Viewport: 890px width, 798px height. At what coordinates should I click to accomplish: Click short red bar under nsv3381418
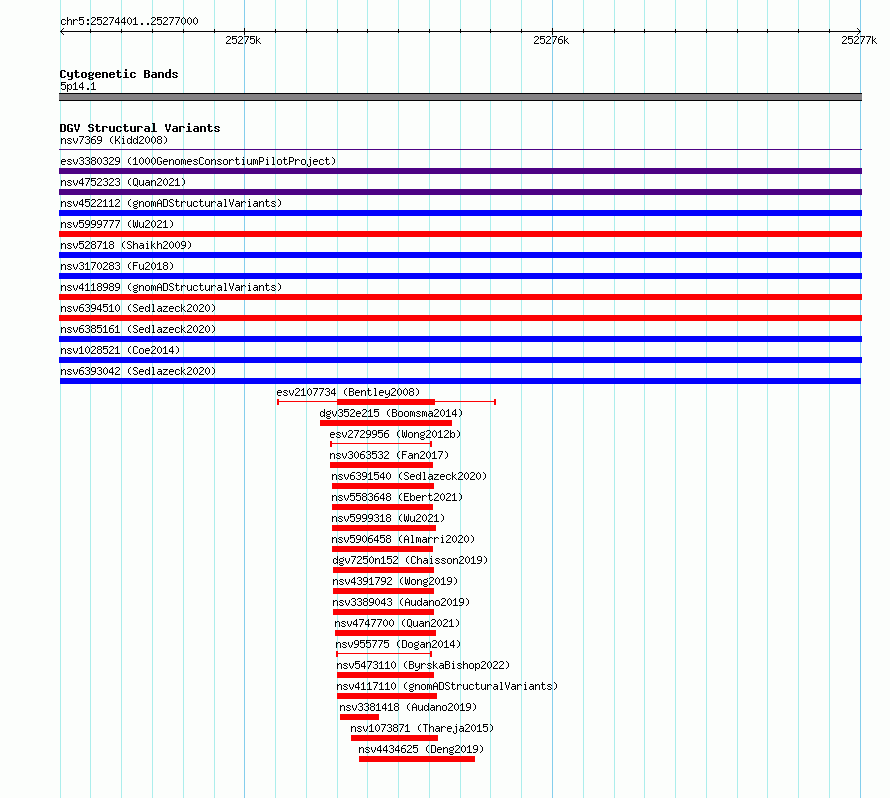click(359, 717)
